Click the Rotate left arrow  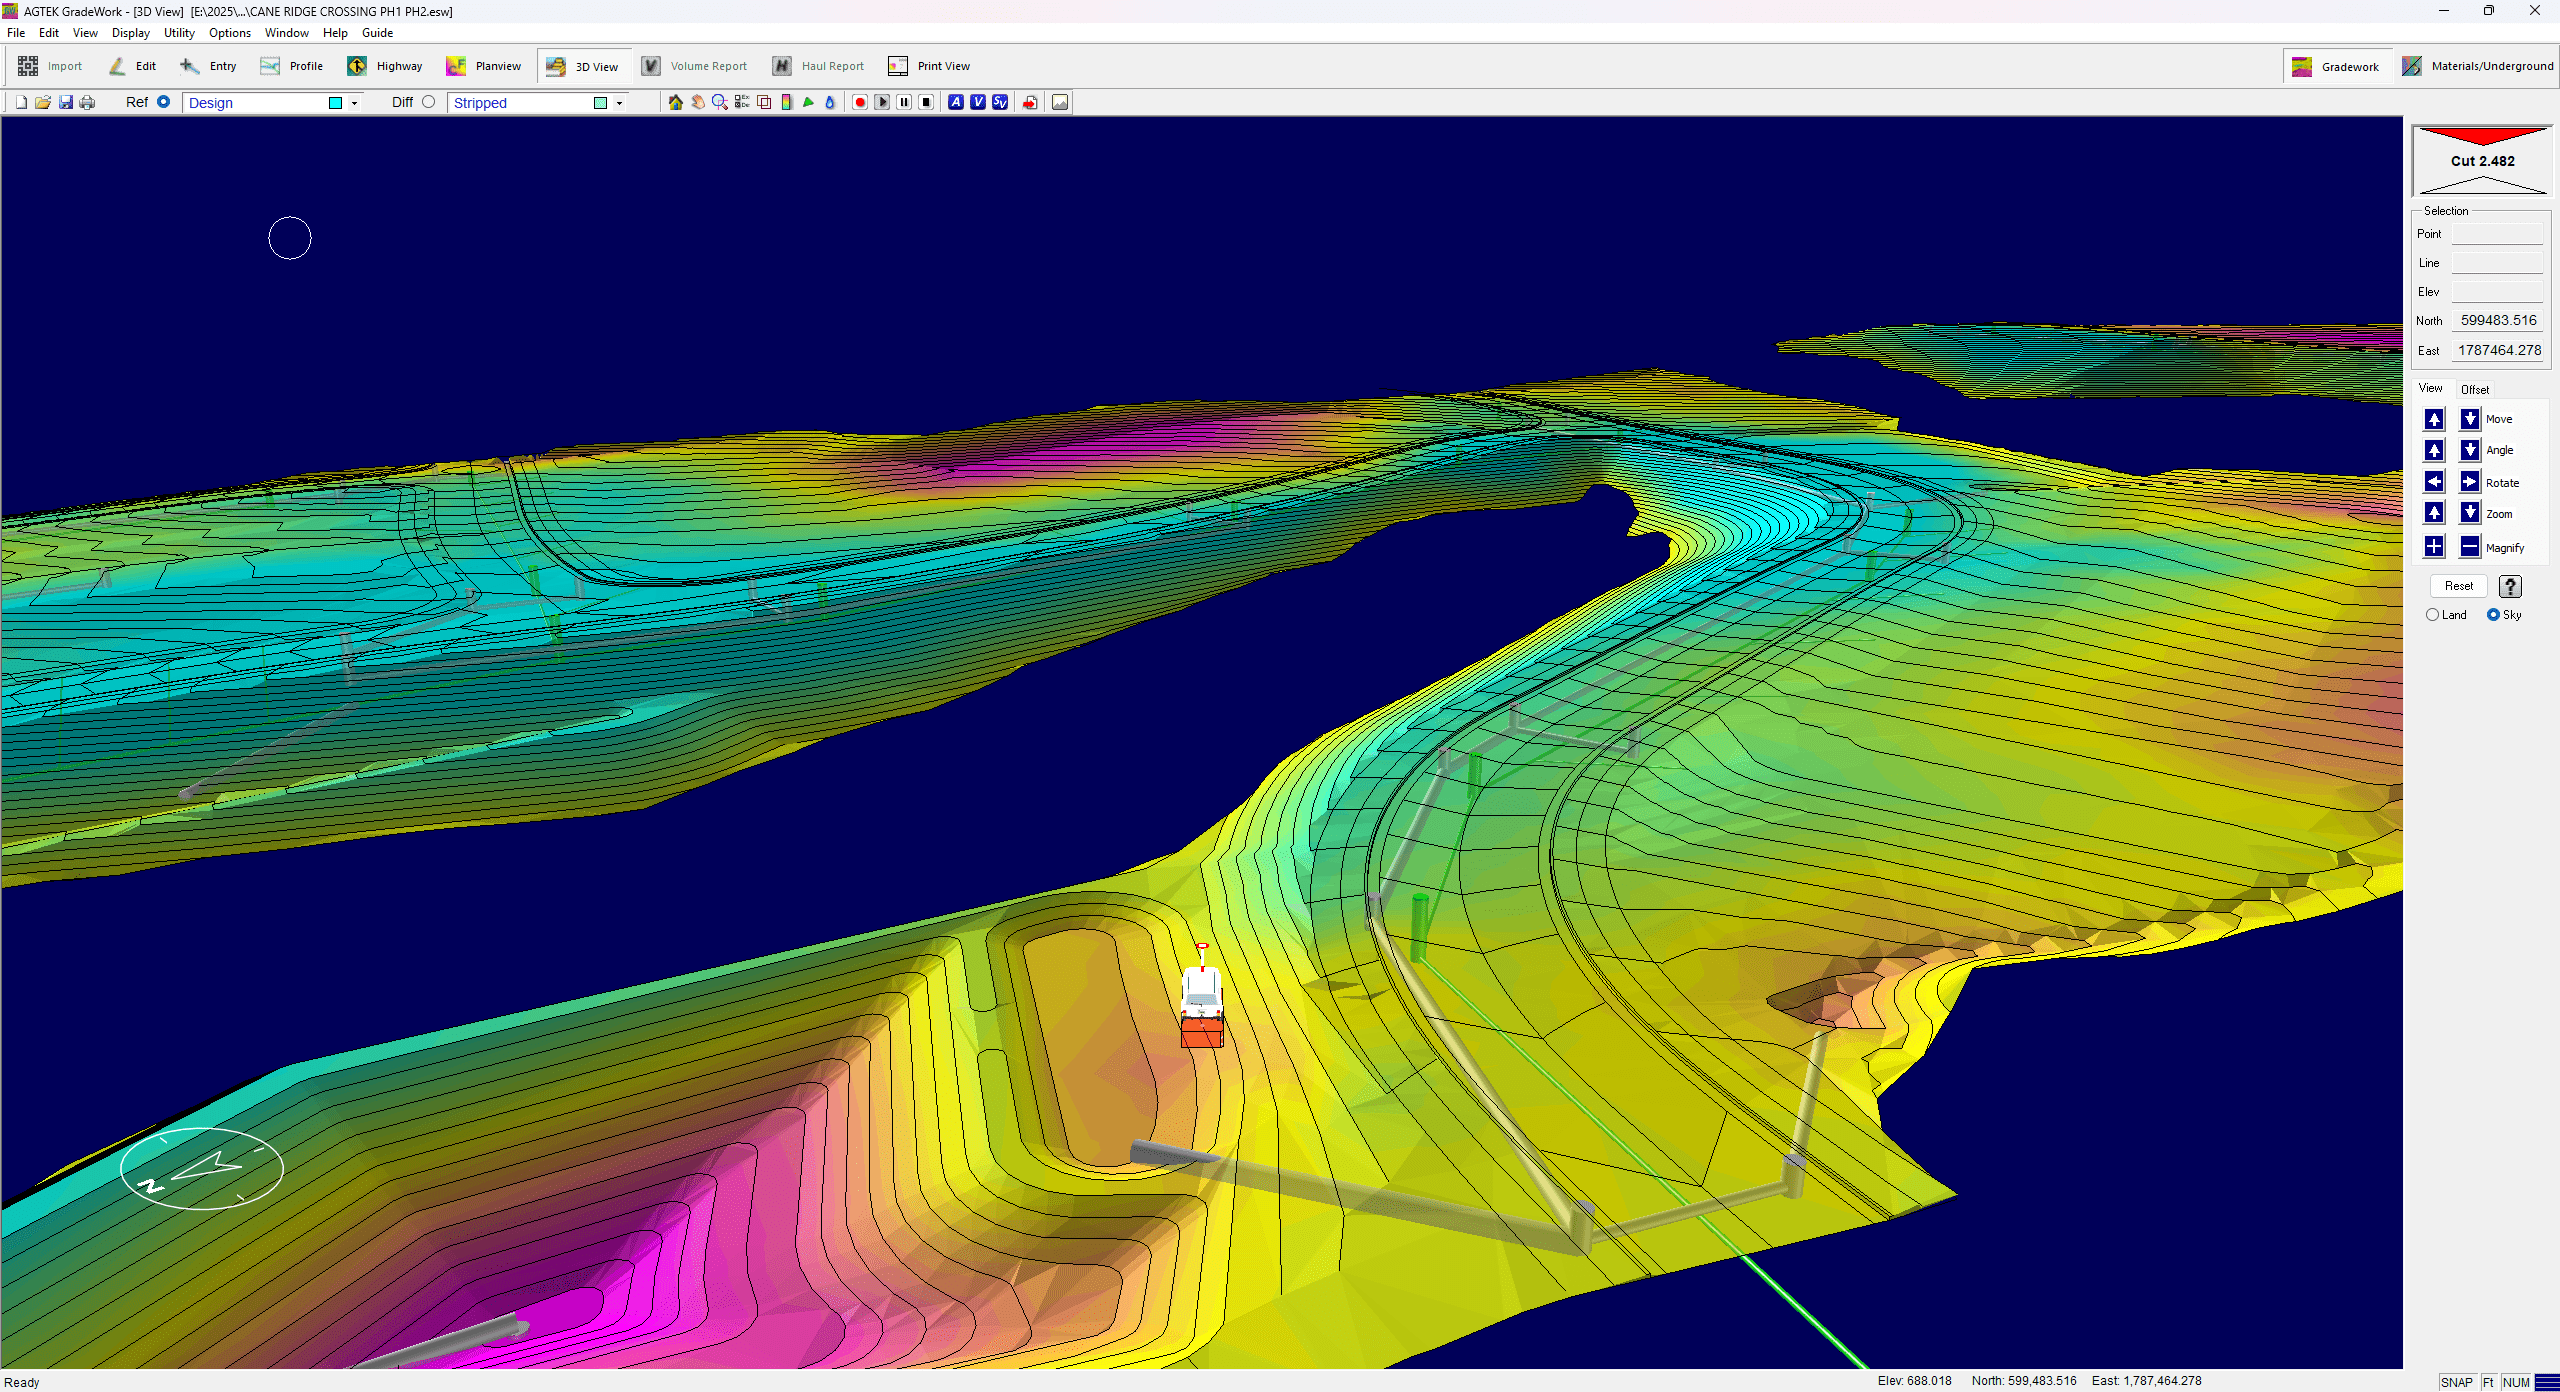(x=2434, y=482)
